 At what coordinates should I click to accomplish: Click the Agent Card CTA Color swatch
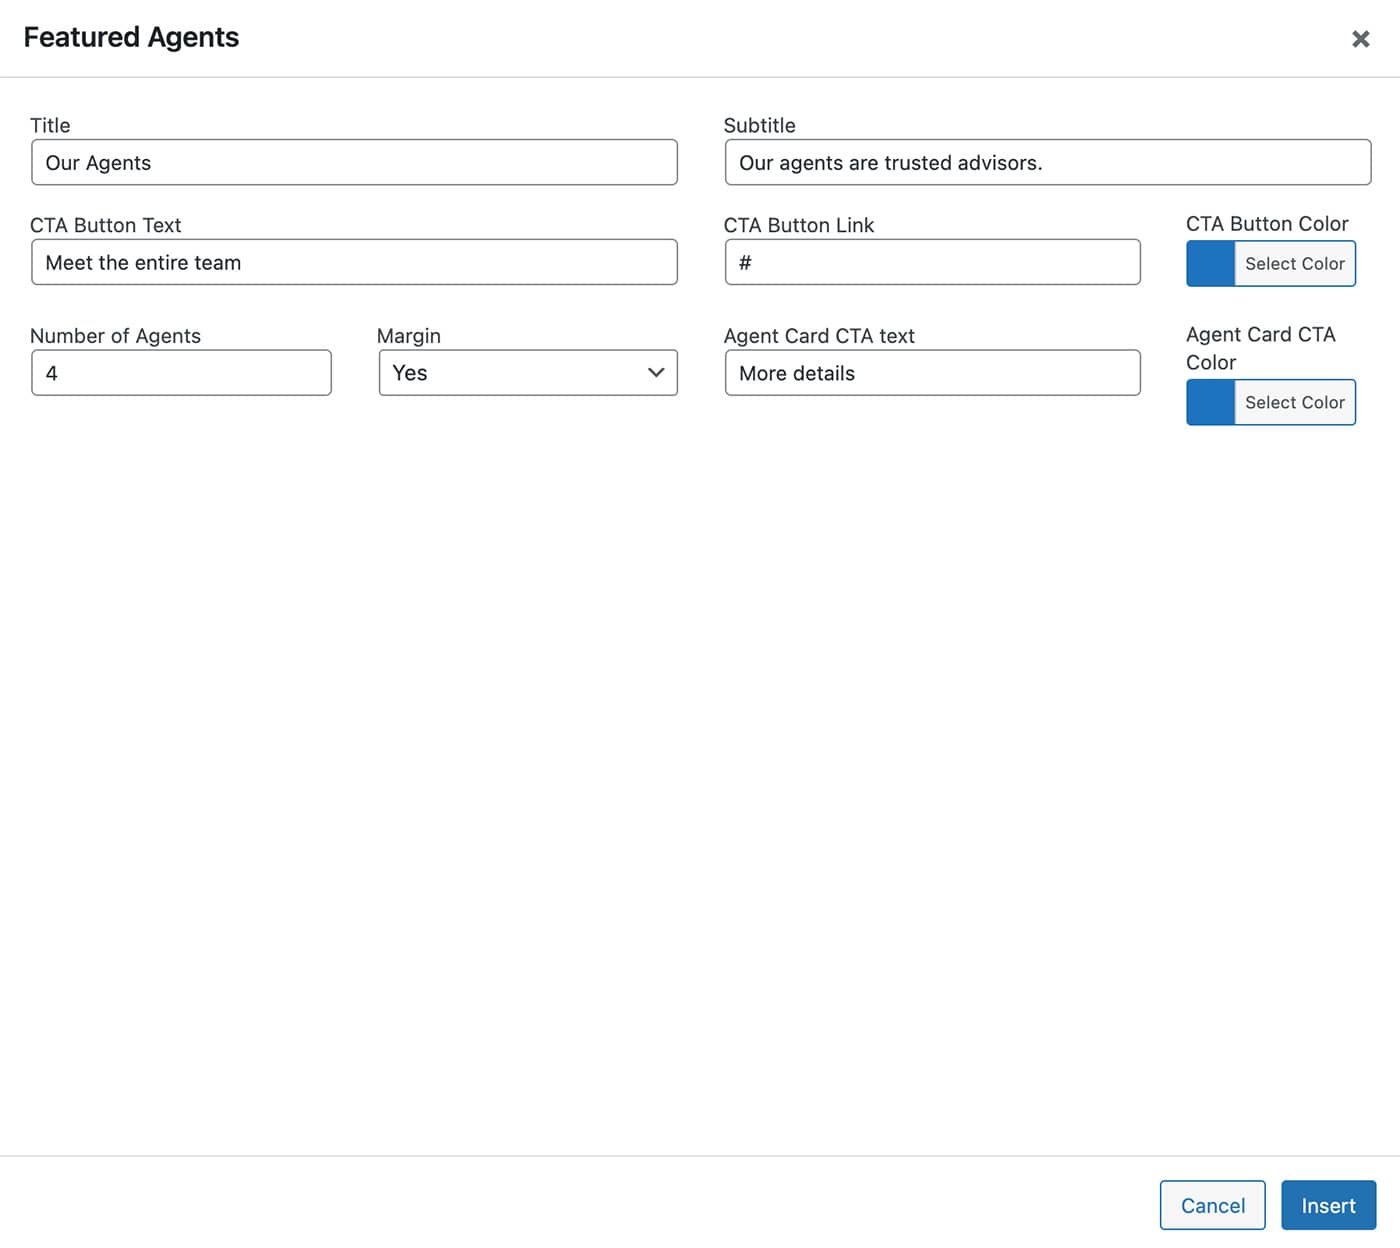click(x=1210, y=402)
